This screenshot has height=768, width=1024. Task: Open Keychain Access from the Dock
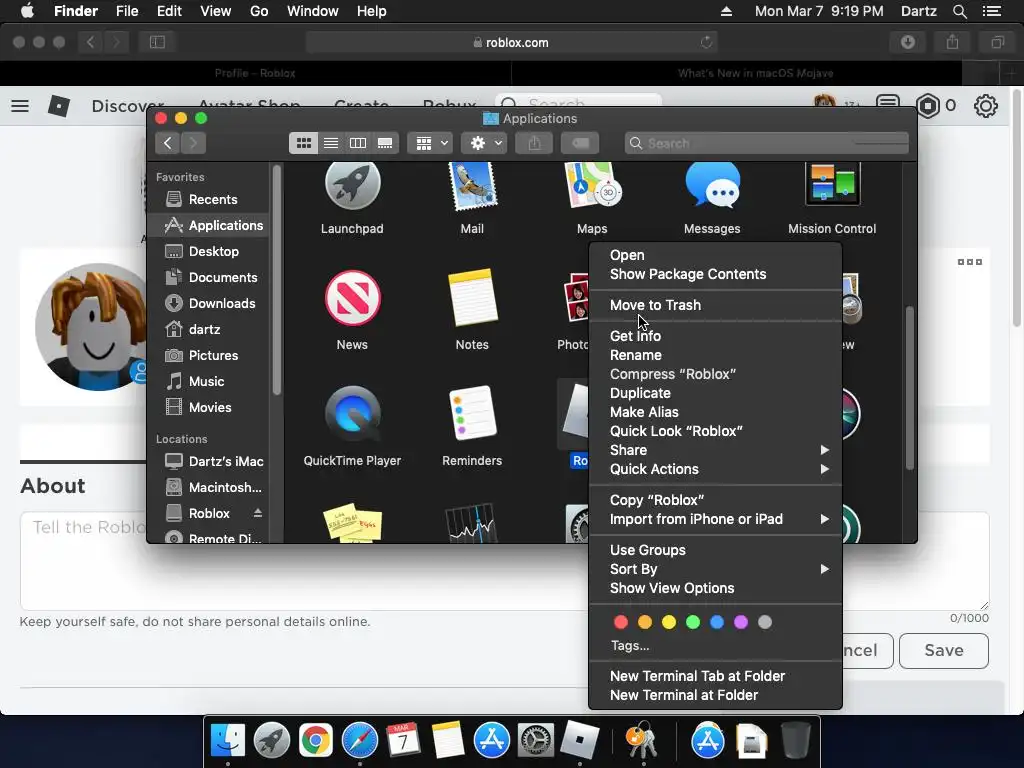tap(643, 740)
